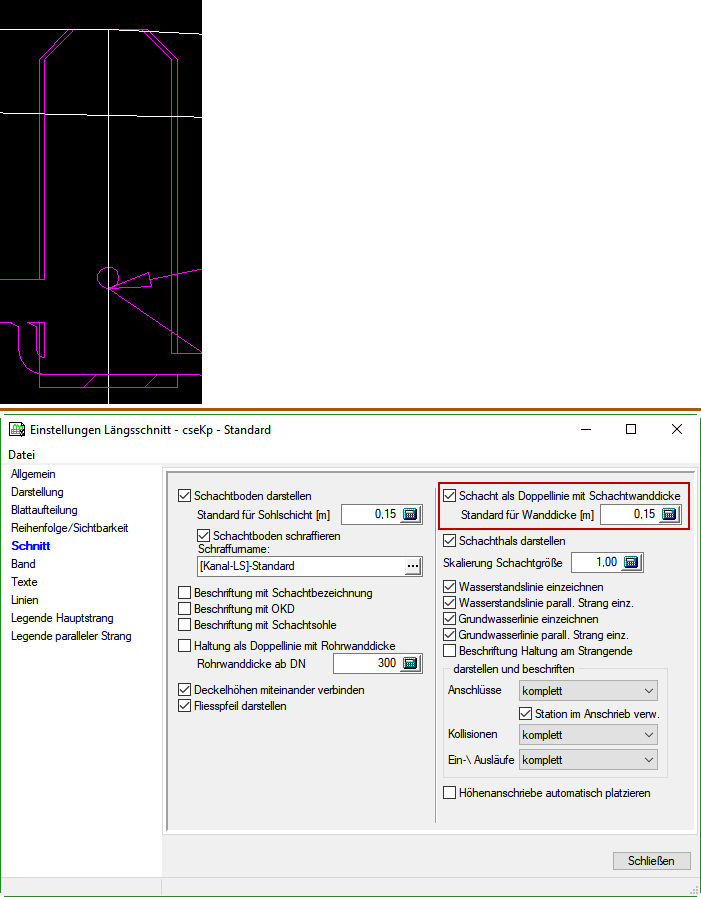Open the Kollisionen dropdown
This screenshot has width=701, height=897.
coord(588,735)
